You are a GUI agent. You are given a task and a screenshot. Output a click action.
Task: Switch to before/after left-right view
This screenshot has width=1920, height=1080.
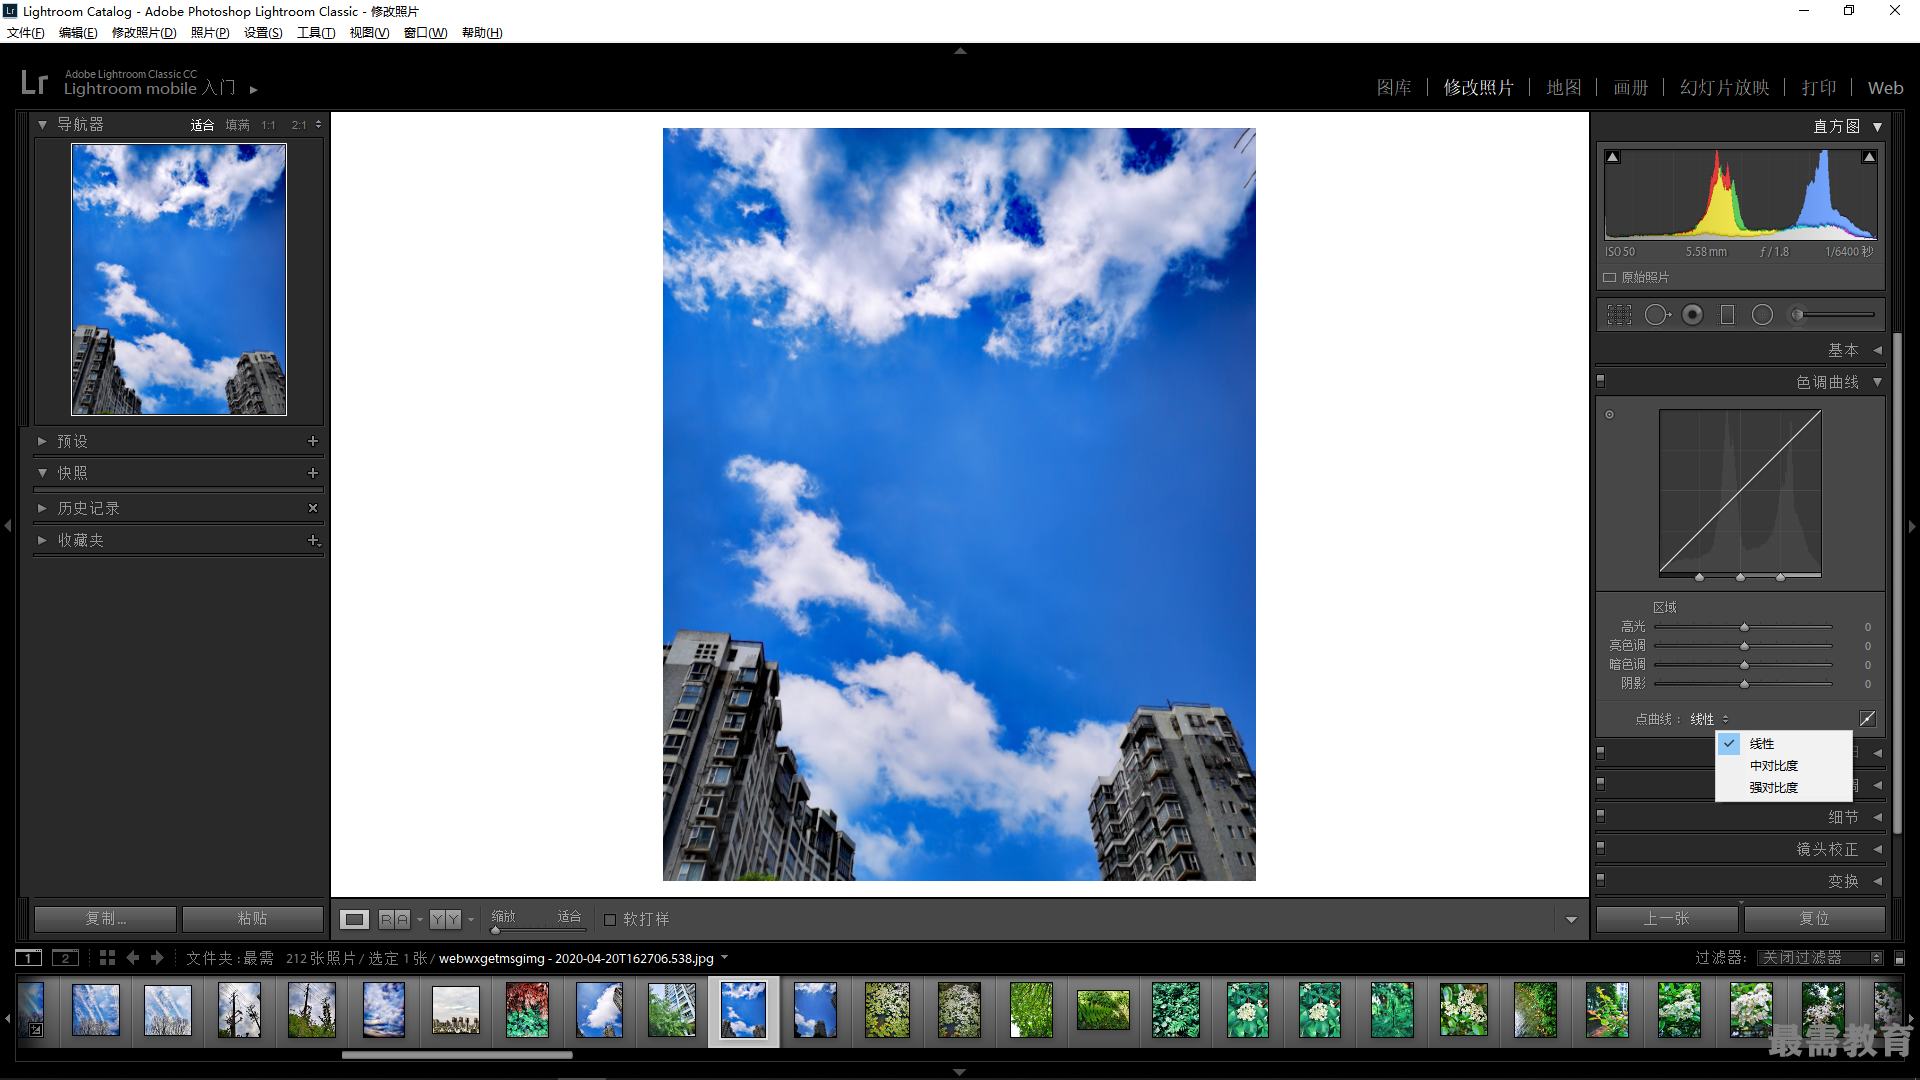pos(395,919)
